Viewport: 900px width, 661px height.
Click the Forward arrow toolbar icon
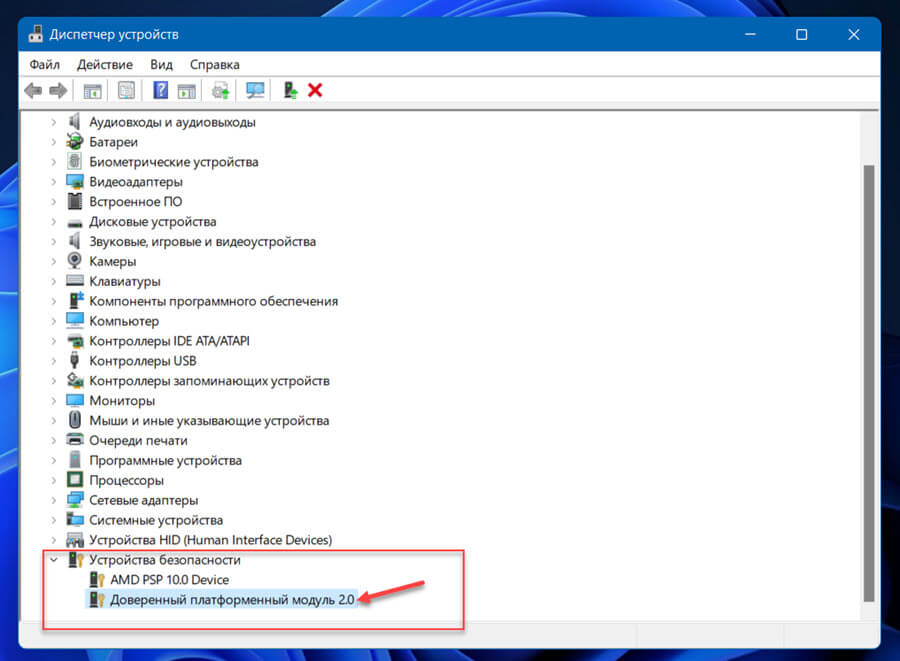coord(58,90)
